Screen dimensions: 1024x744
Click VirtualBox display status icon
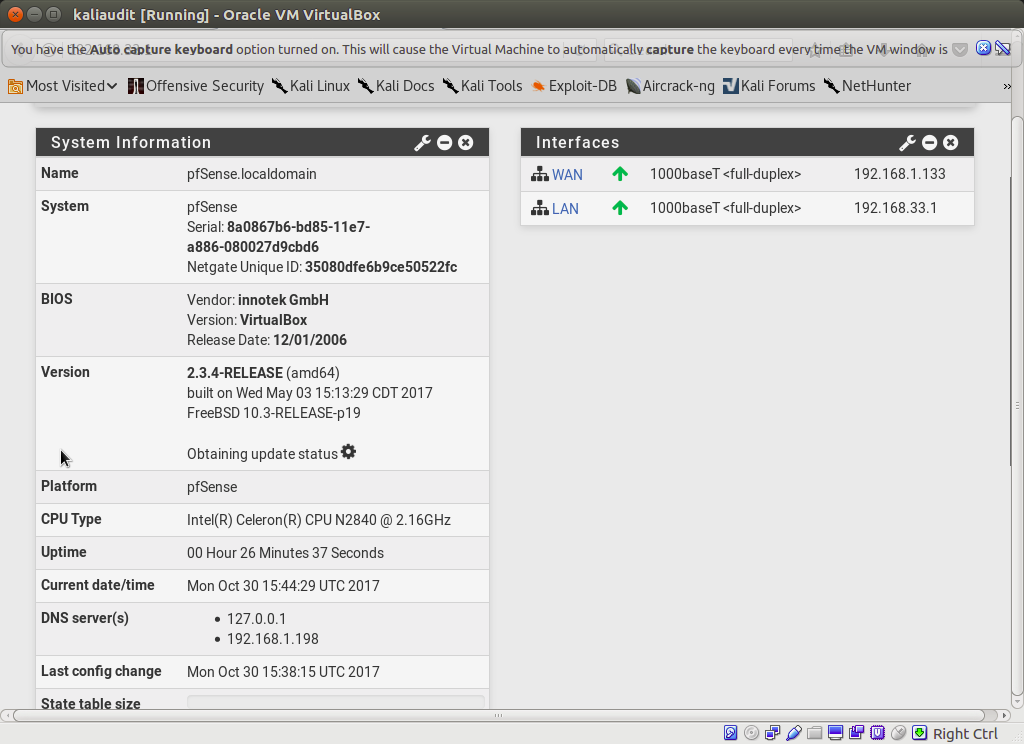point(835,733)
